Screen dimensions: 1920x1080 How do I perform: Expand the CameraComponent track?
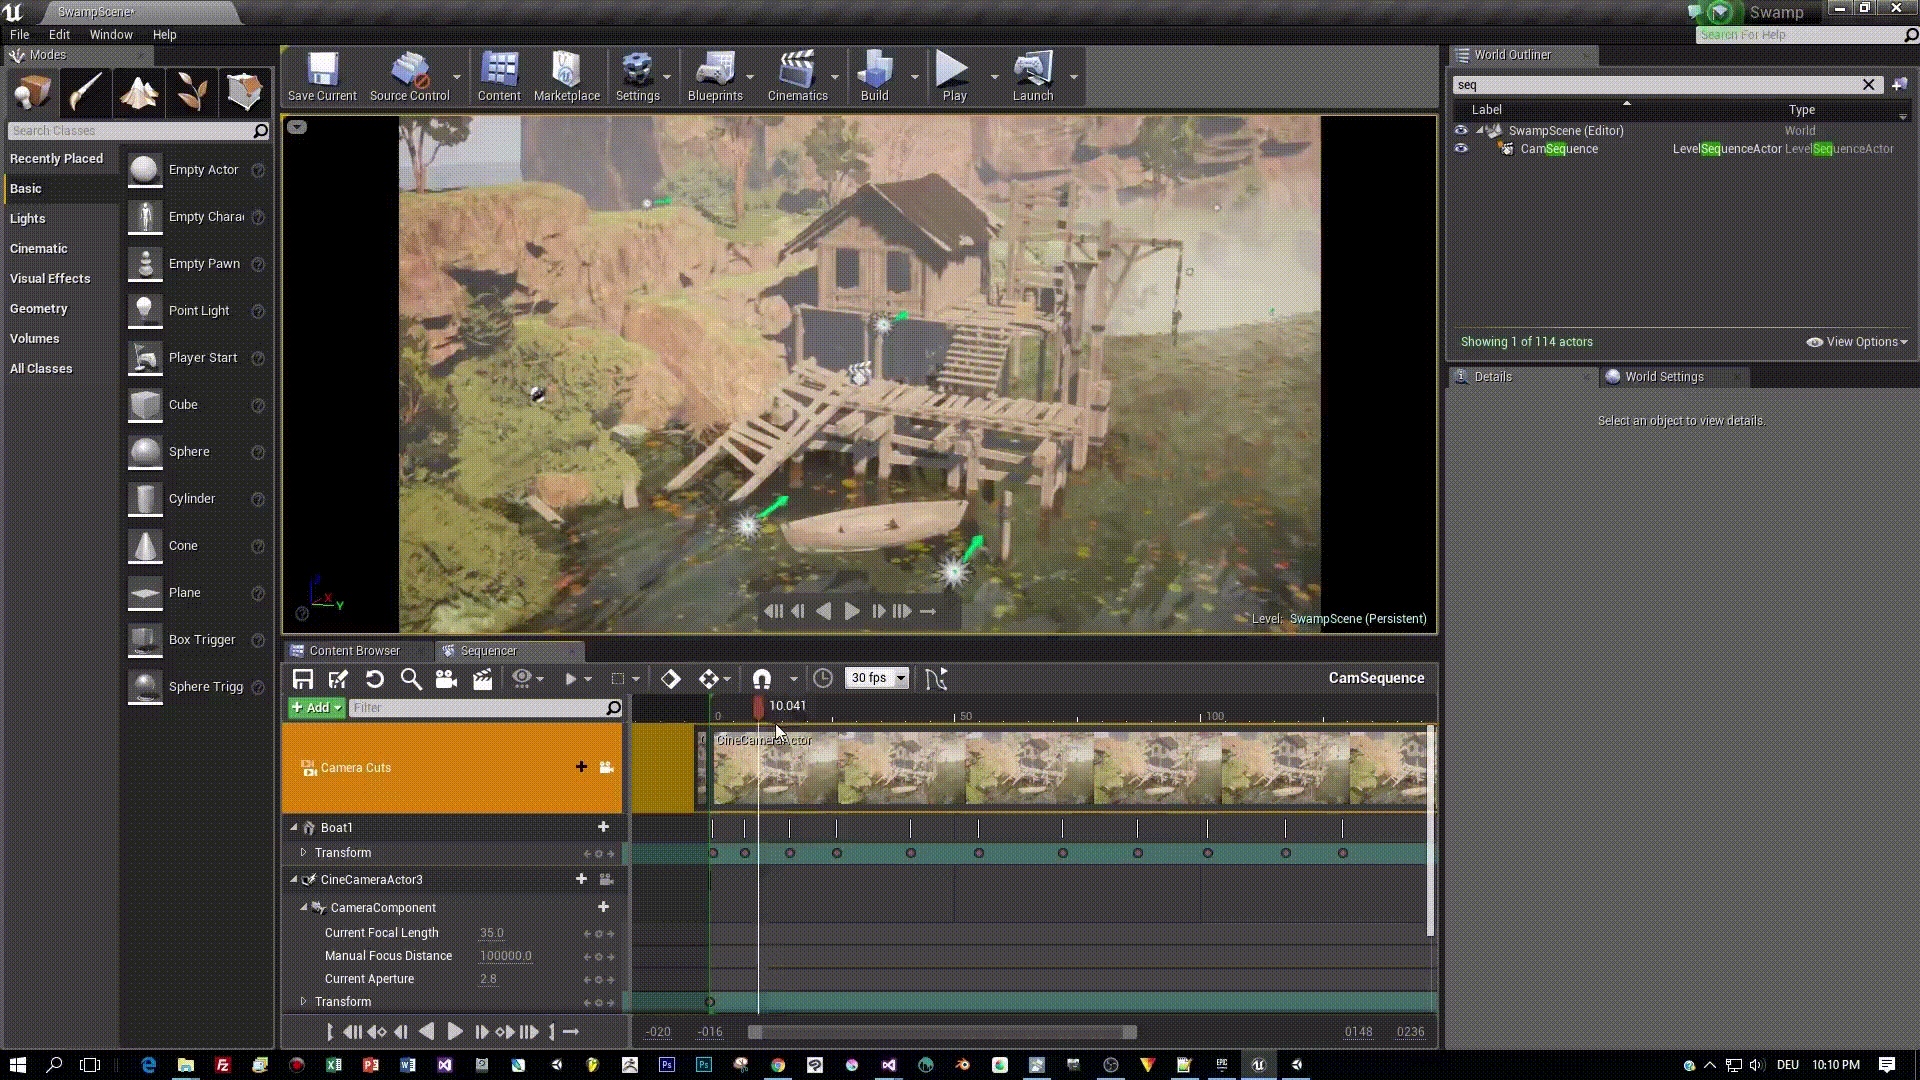tap(302, 907)
